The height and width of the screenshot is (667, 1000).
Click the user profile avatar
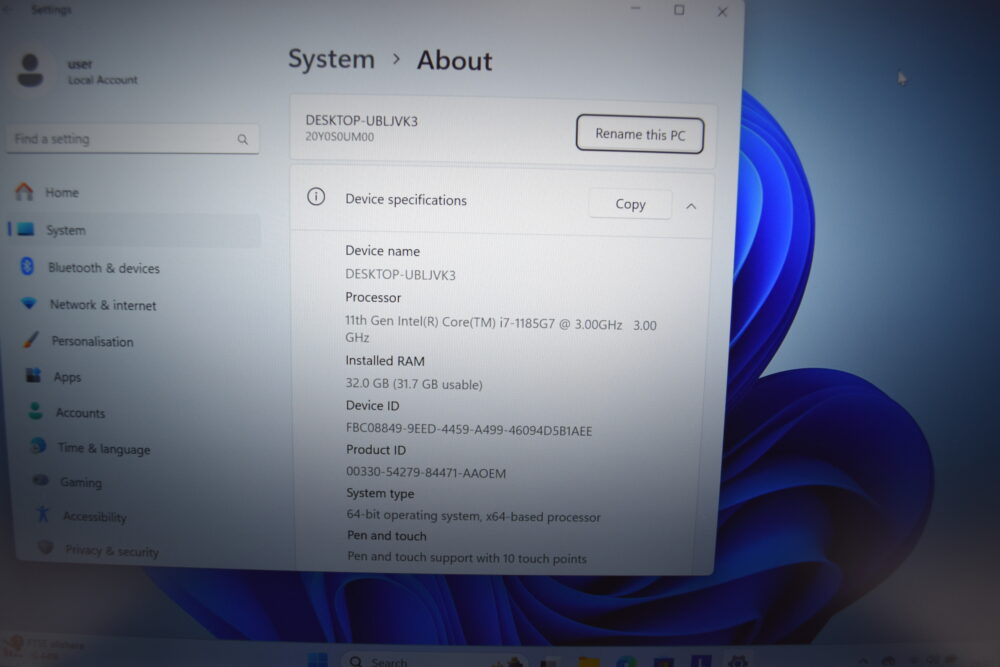pyautogui.click(x=30, y=70)
